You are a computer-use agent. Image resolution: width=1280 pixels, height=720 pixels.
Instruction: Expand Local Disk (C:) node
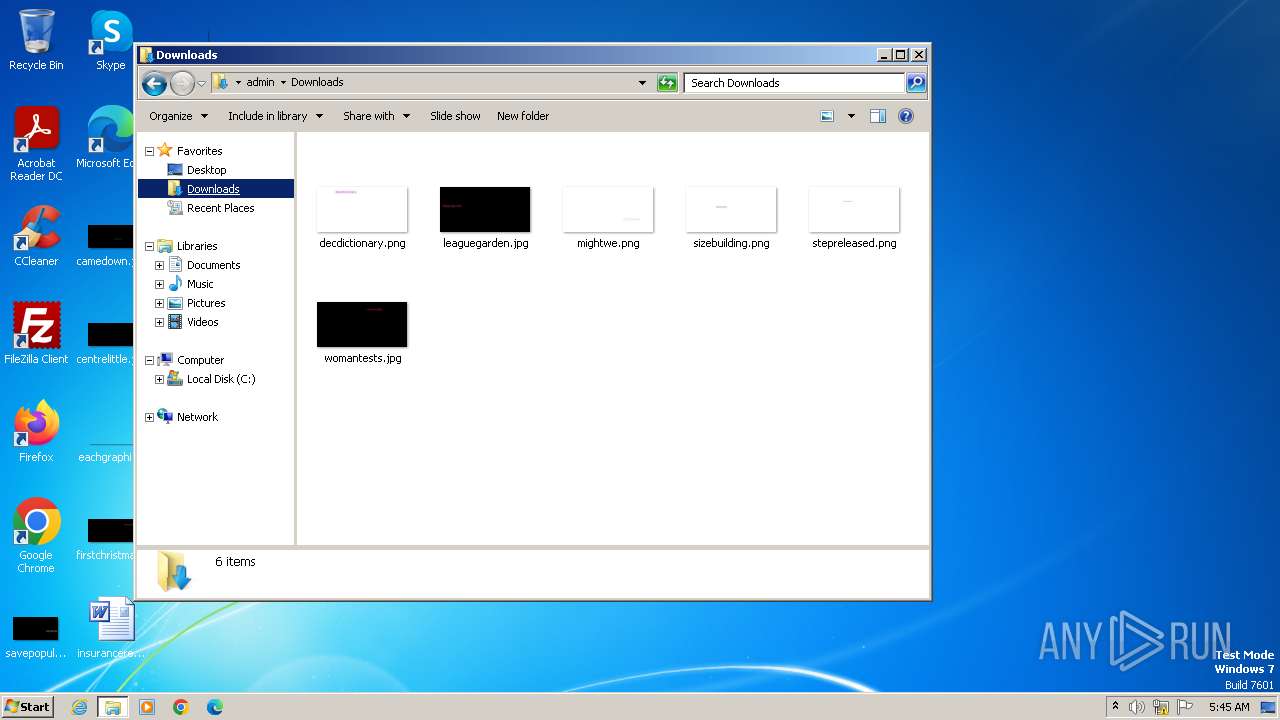coord(159,379)
